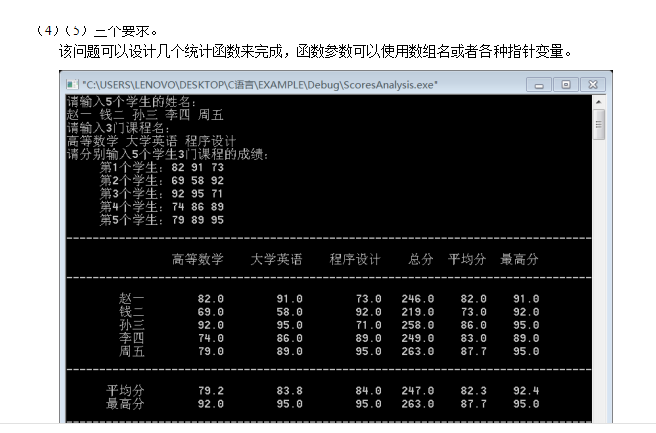
Task: Close the ScoresAnalysis.exe console window
Action: 593,85
